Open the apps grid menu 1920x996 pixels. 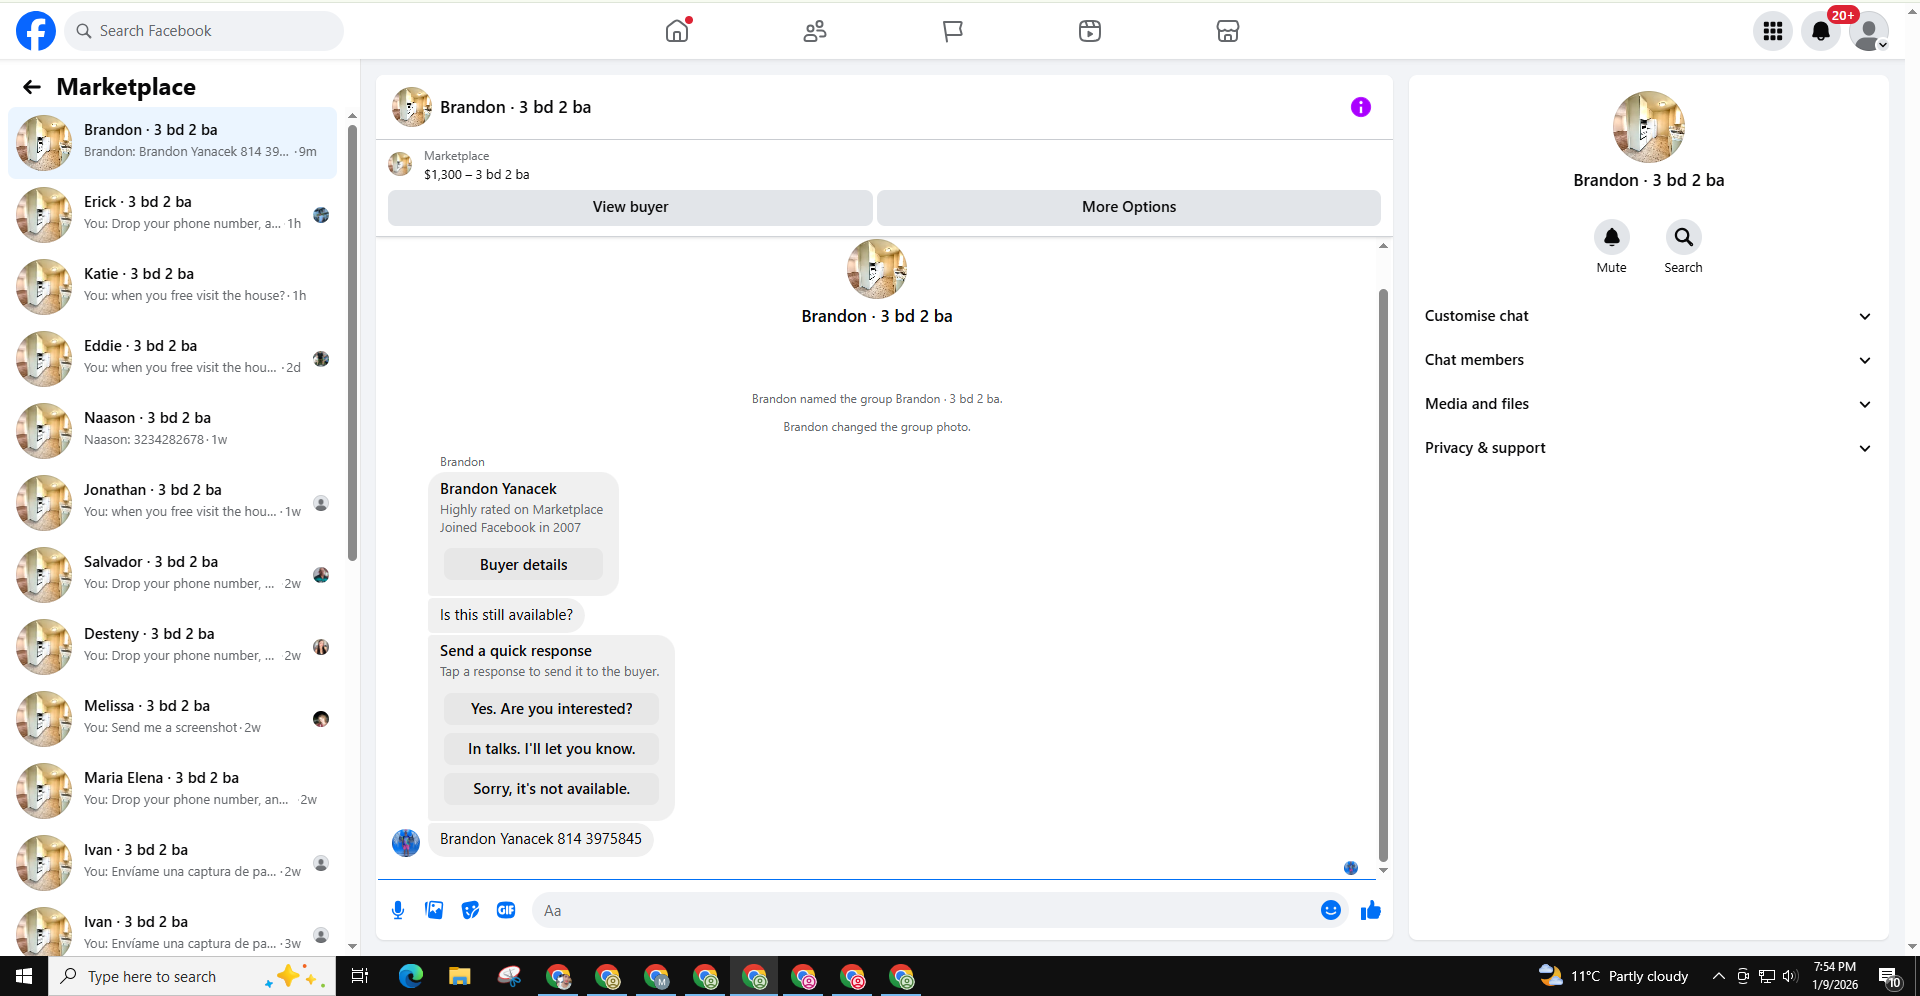click(1773, 31)
